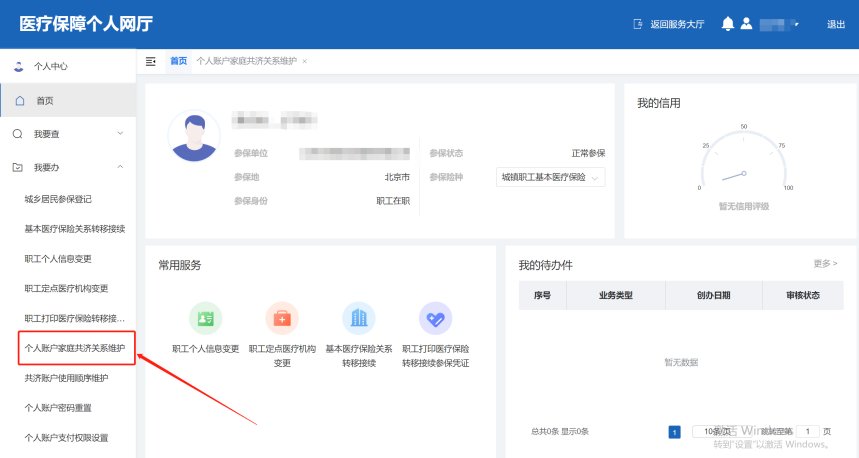Open 职工定点医疗机构变更 orange service icon
Viewport: 859px width, 458px height.
[x=282, y=318]
